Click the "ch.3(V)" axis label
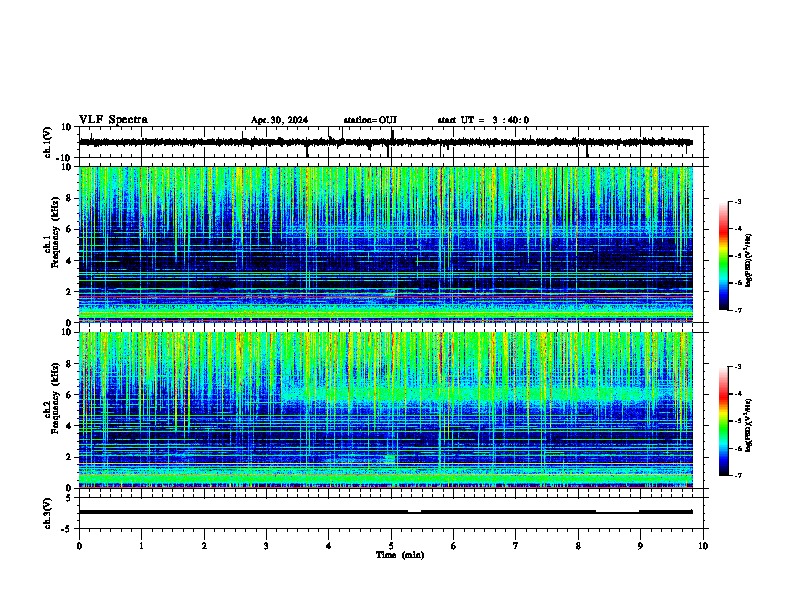 click(x=48, y=513)
